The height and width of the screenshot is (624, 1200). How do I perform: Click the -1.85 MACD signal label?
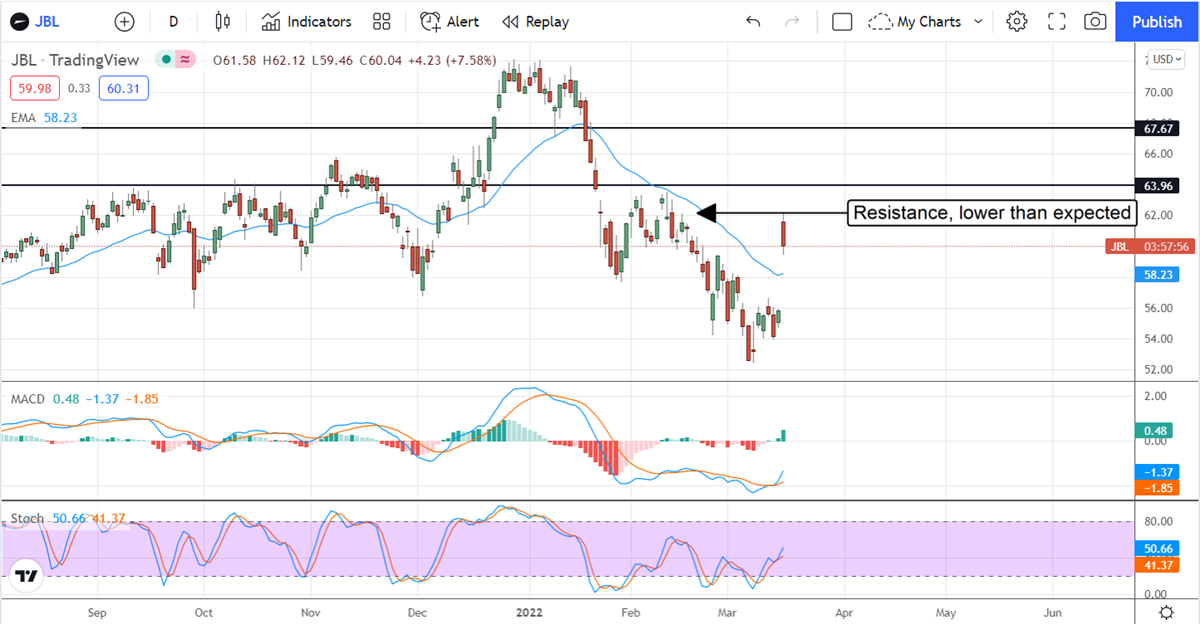click(x=1158, y=487)
